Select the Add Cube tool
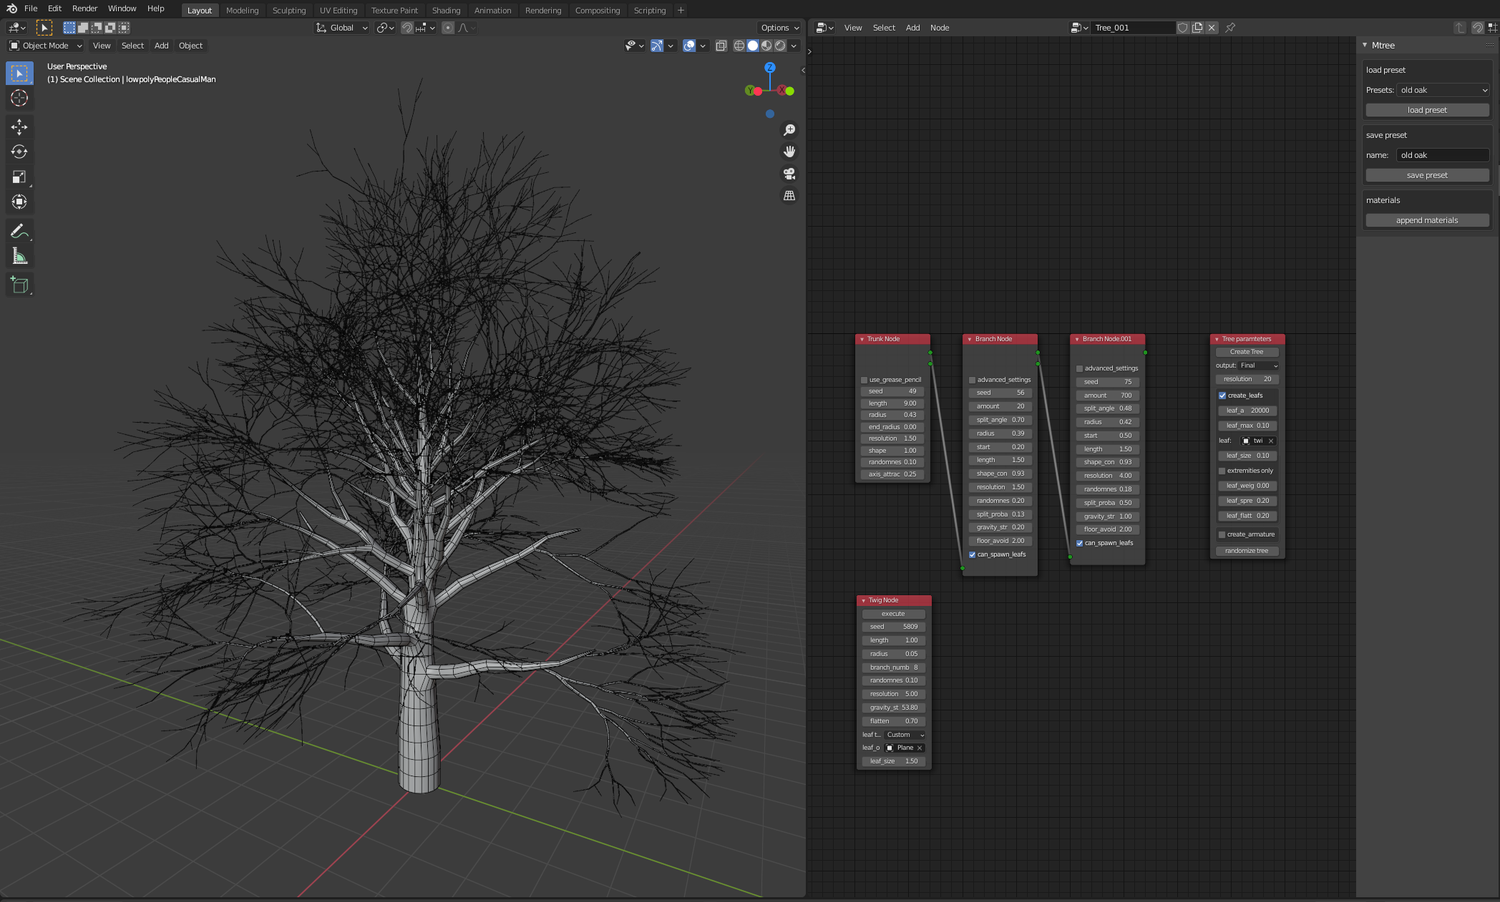 point(19,285)
